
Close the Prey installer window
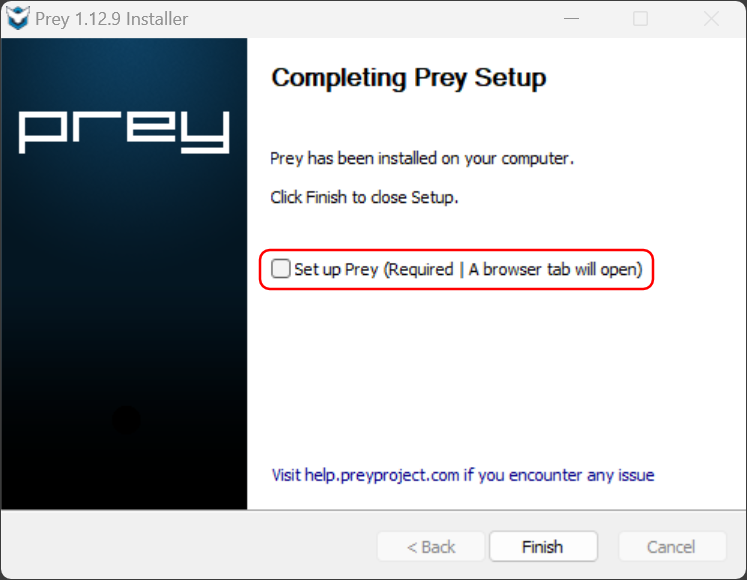pyautogui.click(x=711, y=19)
